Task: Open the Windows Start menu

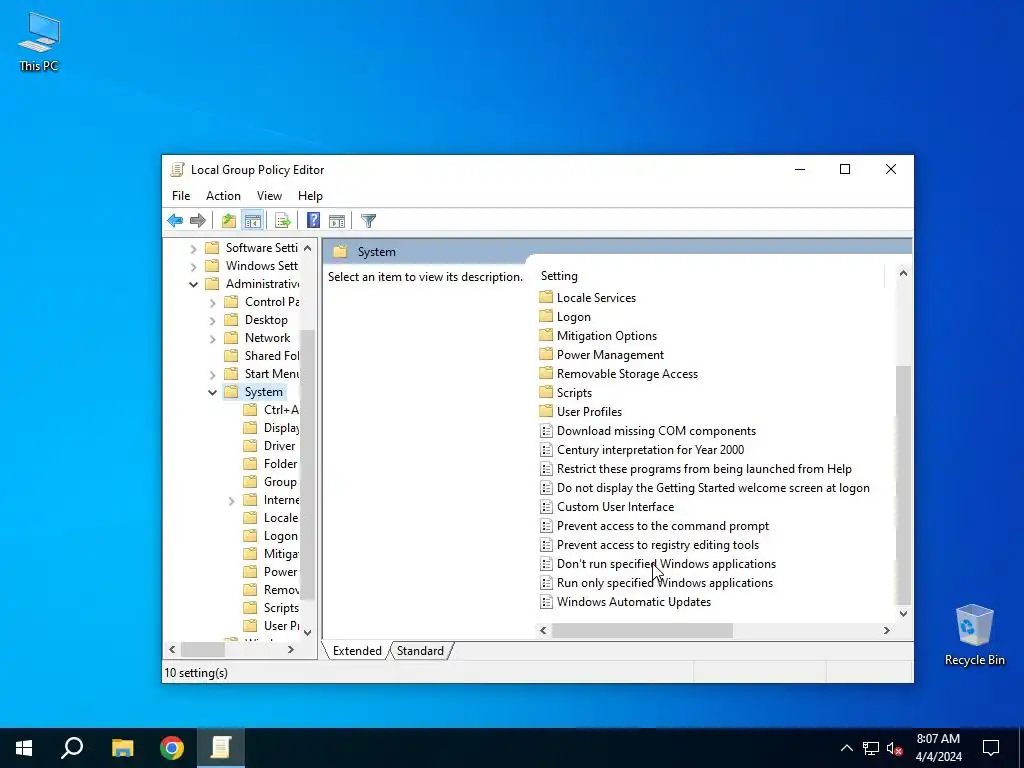Action: [x=24, y=748]
